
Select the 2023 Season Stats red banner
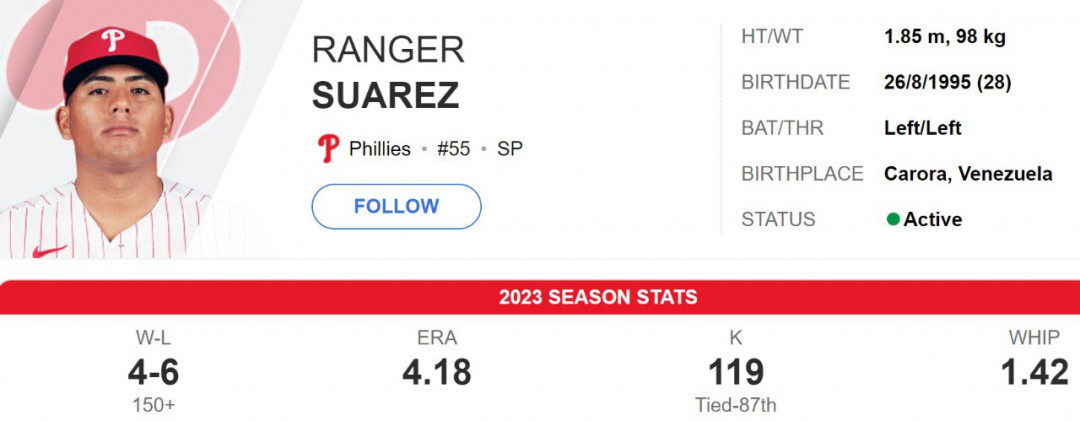(x=540, y=297)
